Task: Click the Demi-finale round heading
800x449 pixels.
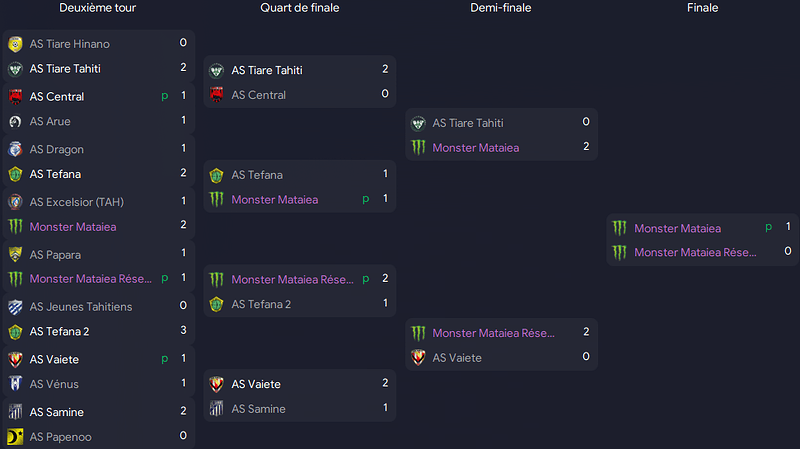Action: 501,8
